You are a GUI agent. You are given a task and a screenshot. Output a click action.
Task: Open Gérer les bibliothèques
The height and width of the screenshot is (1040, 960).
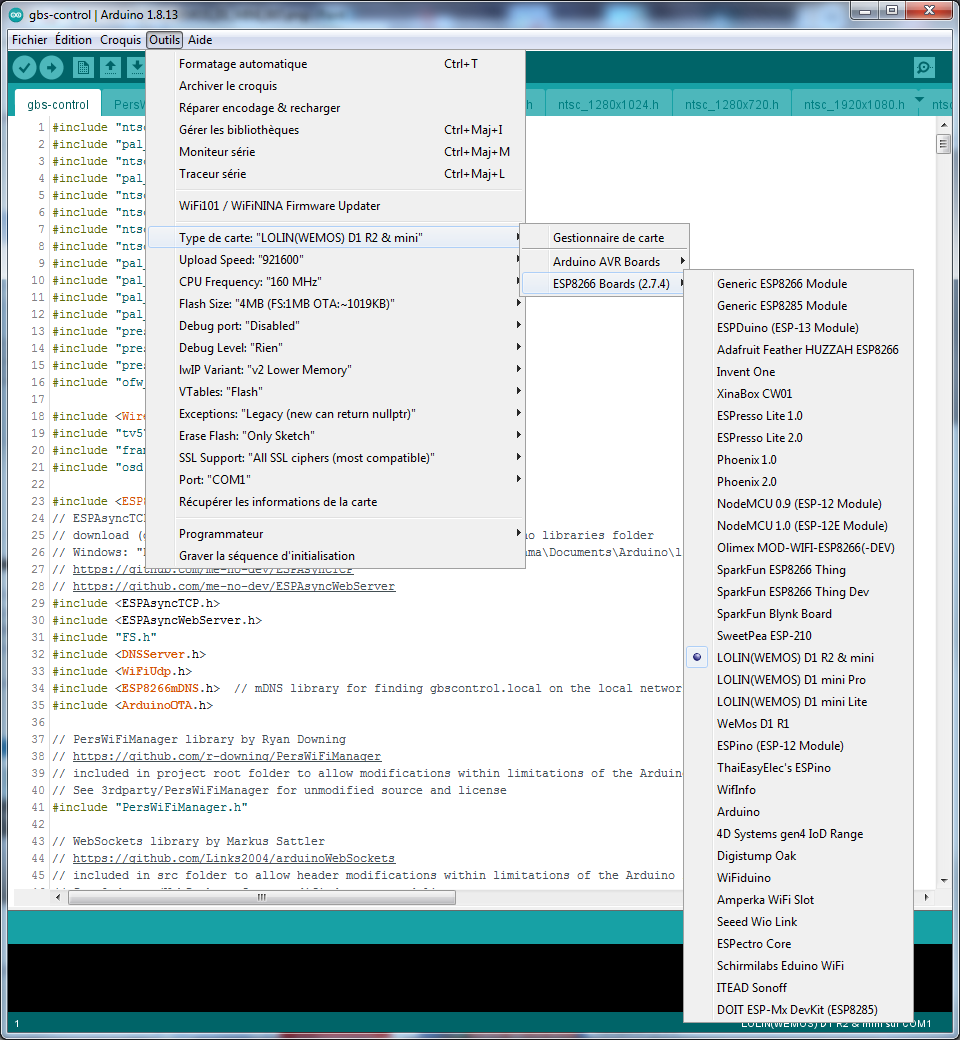click(336, 129)
